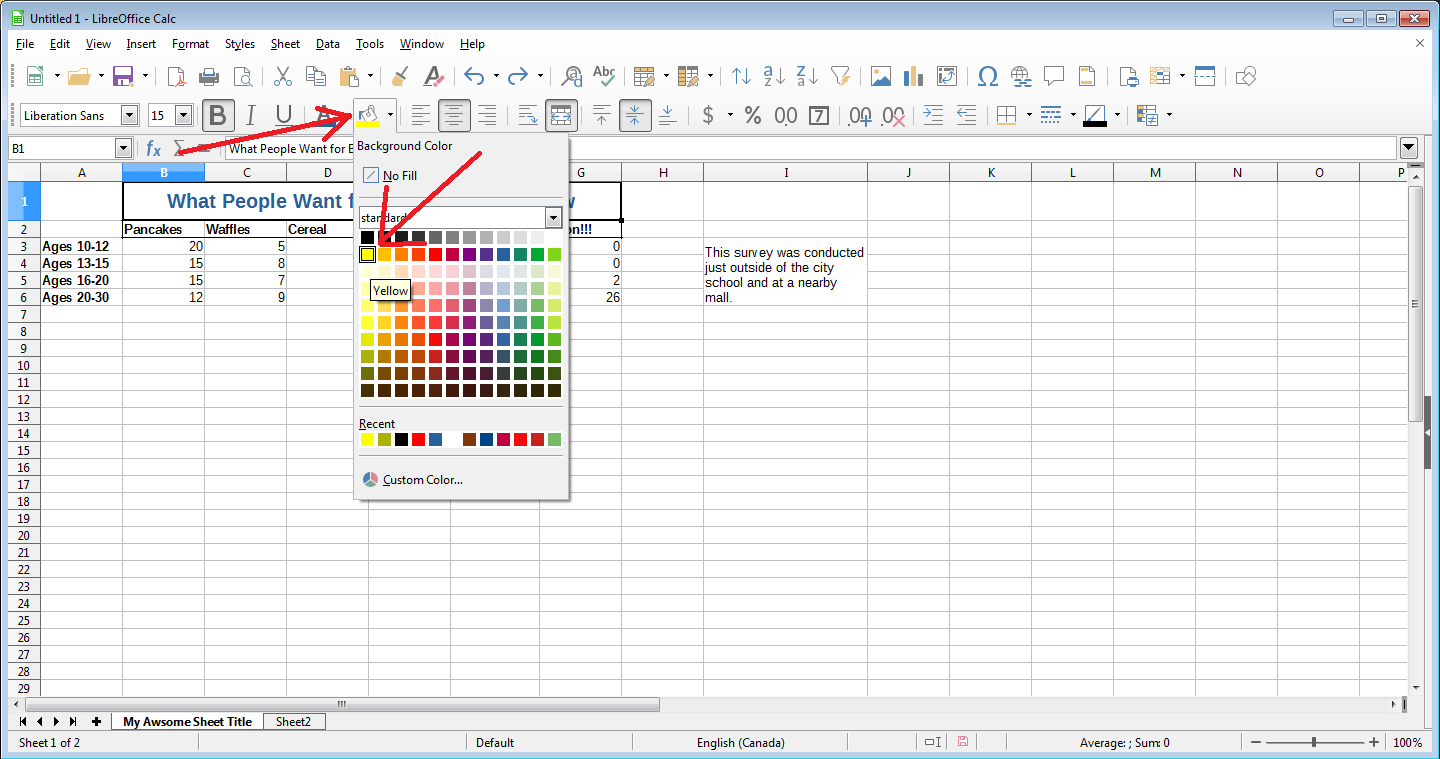Insert Special Character omega icon
The width and height of the screenshot is (1440, 759).
988,76
